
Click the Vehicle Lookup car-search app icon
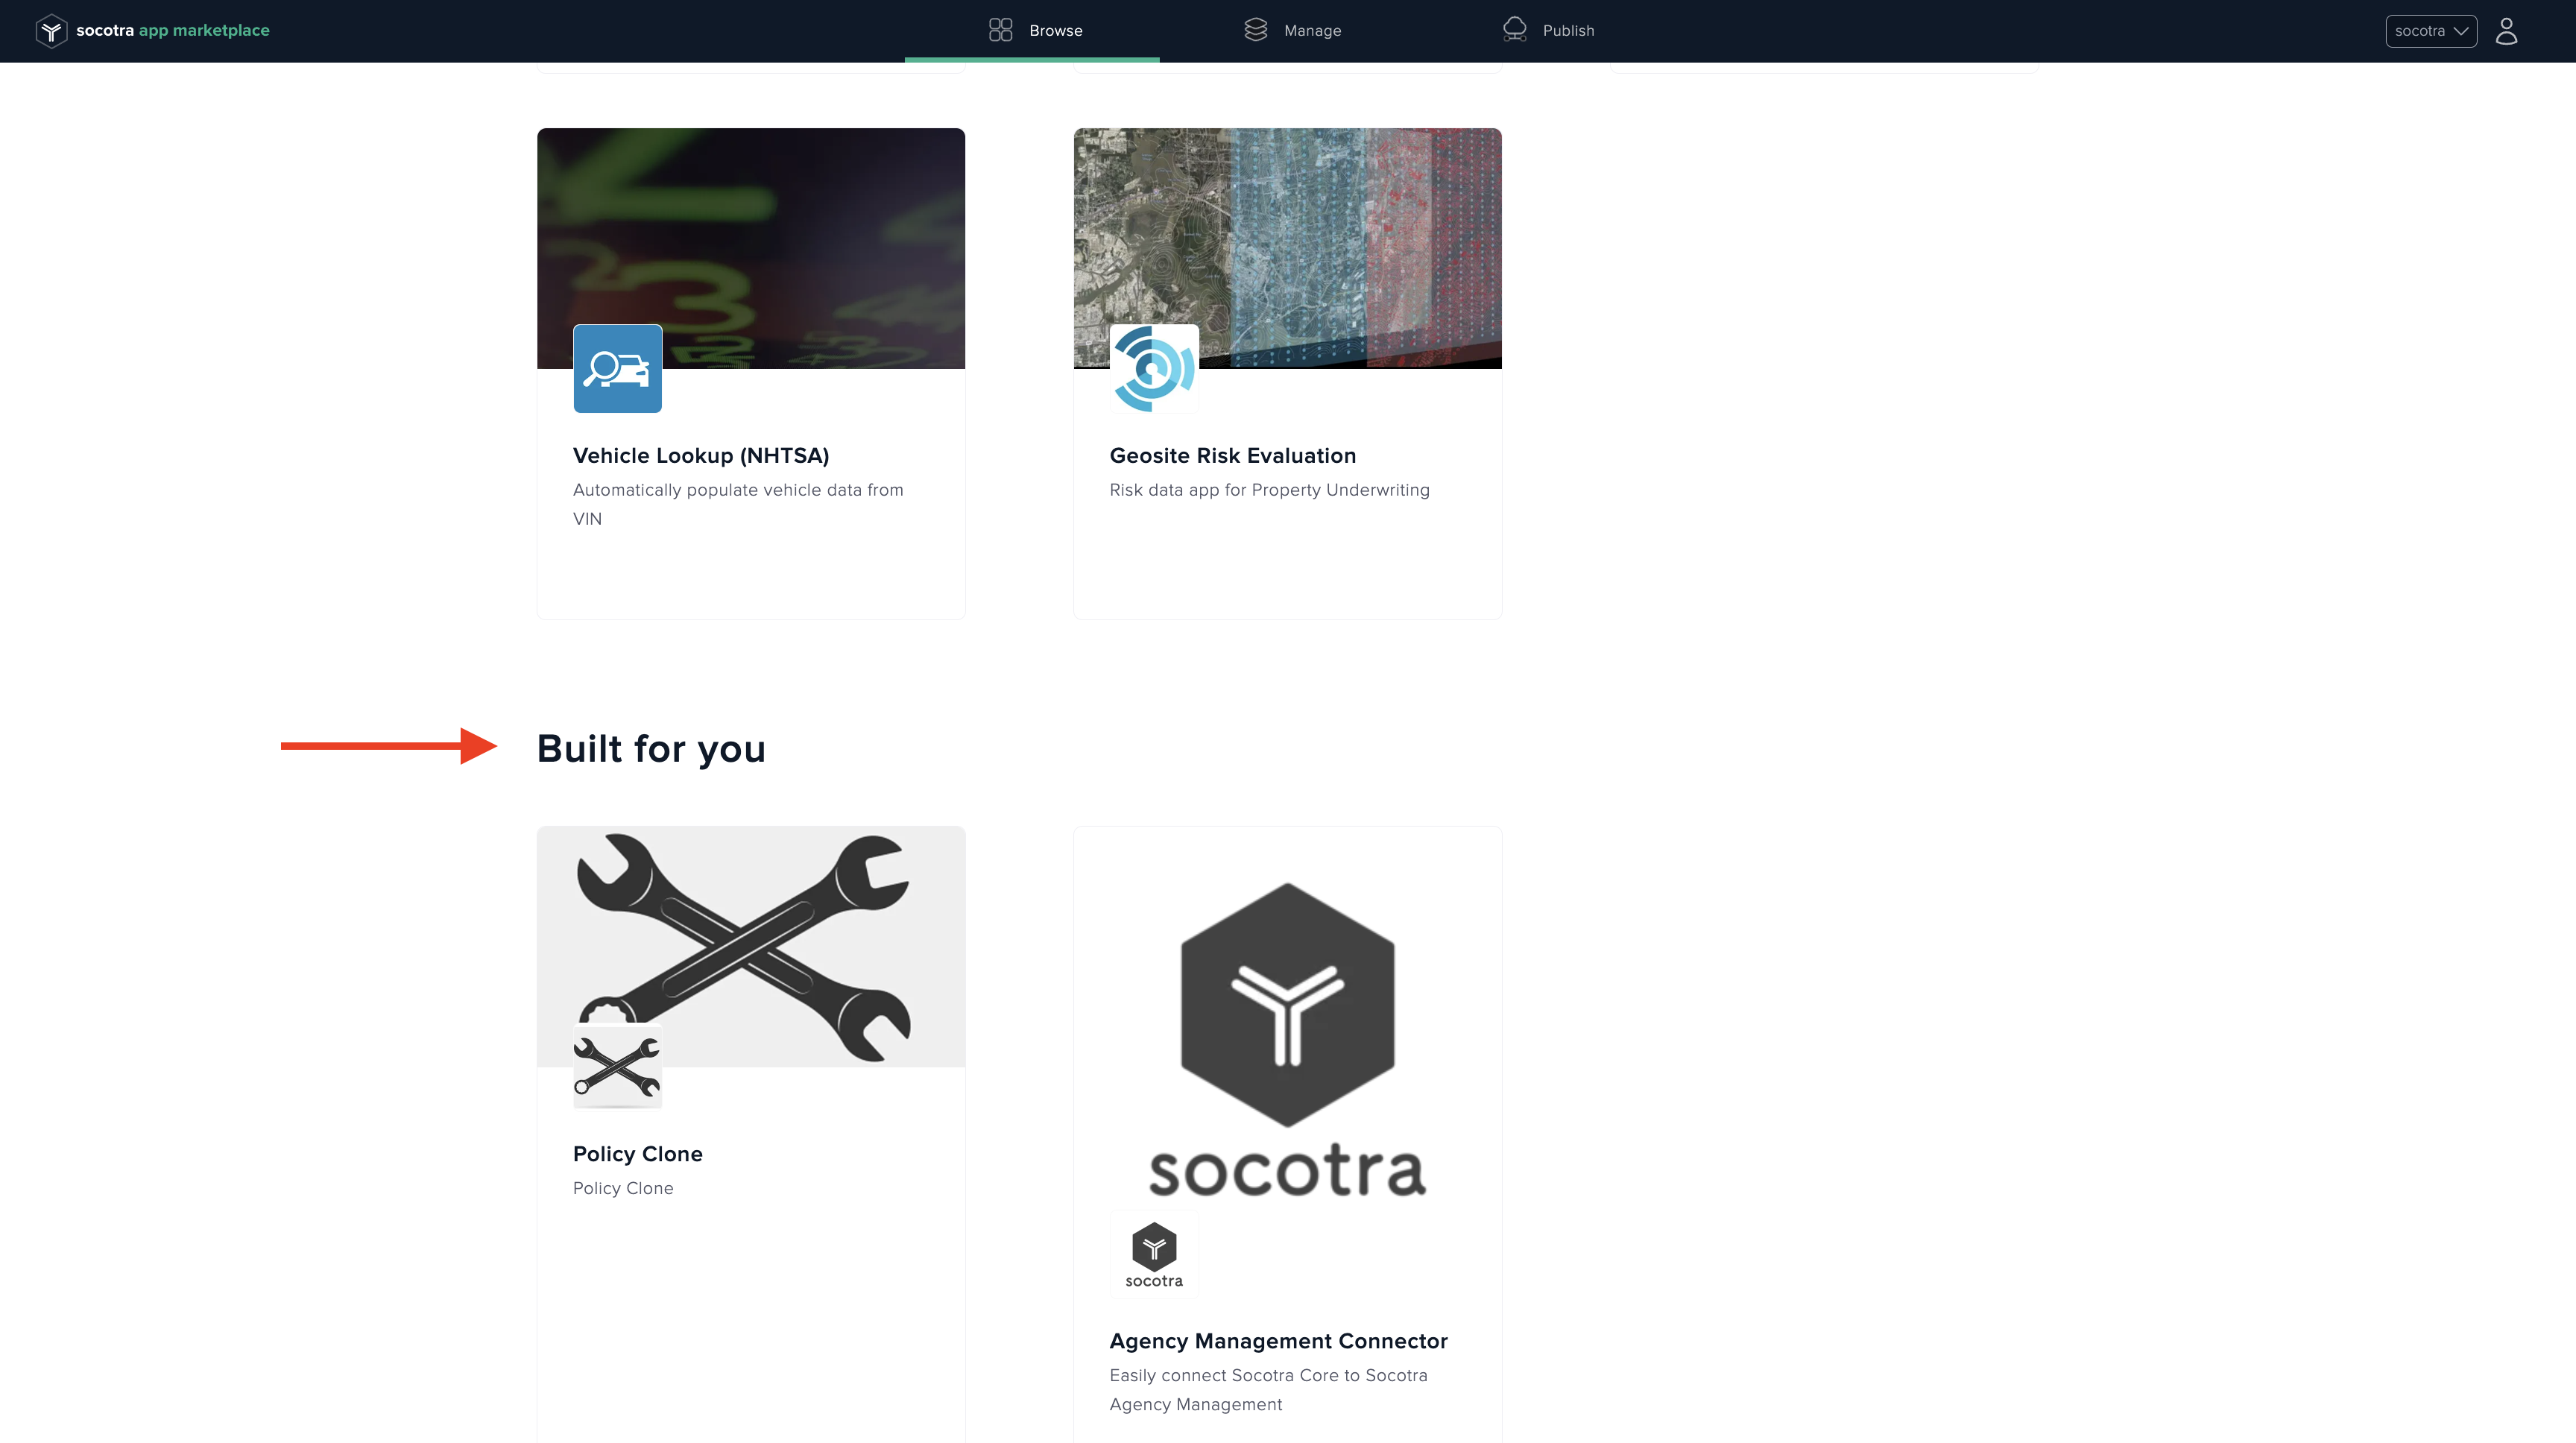pyautogui.click(x=617, y=368)
